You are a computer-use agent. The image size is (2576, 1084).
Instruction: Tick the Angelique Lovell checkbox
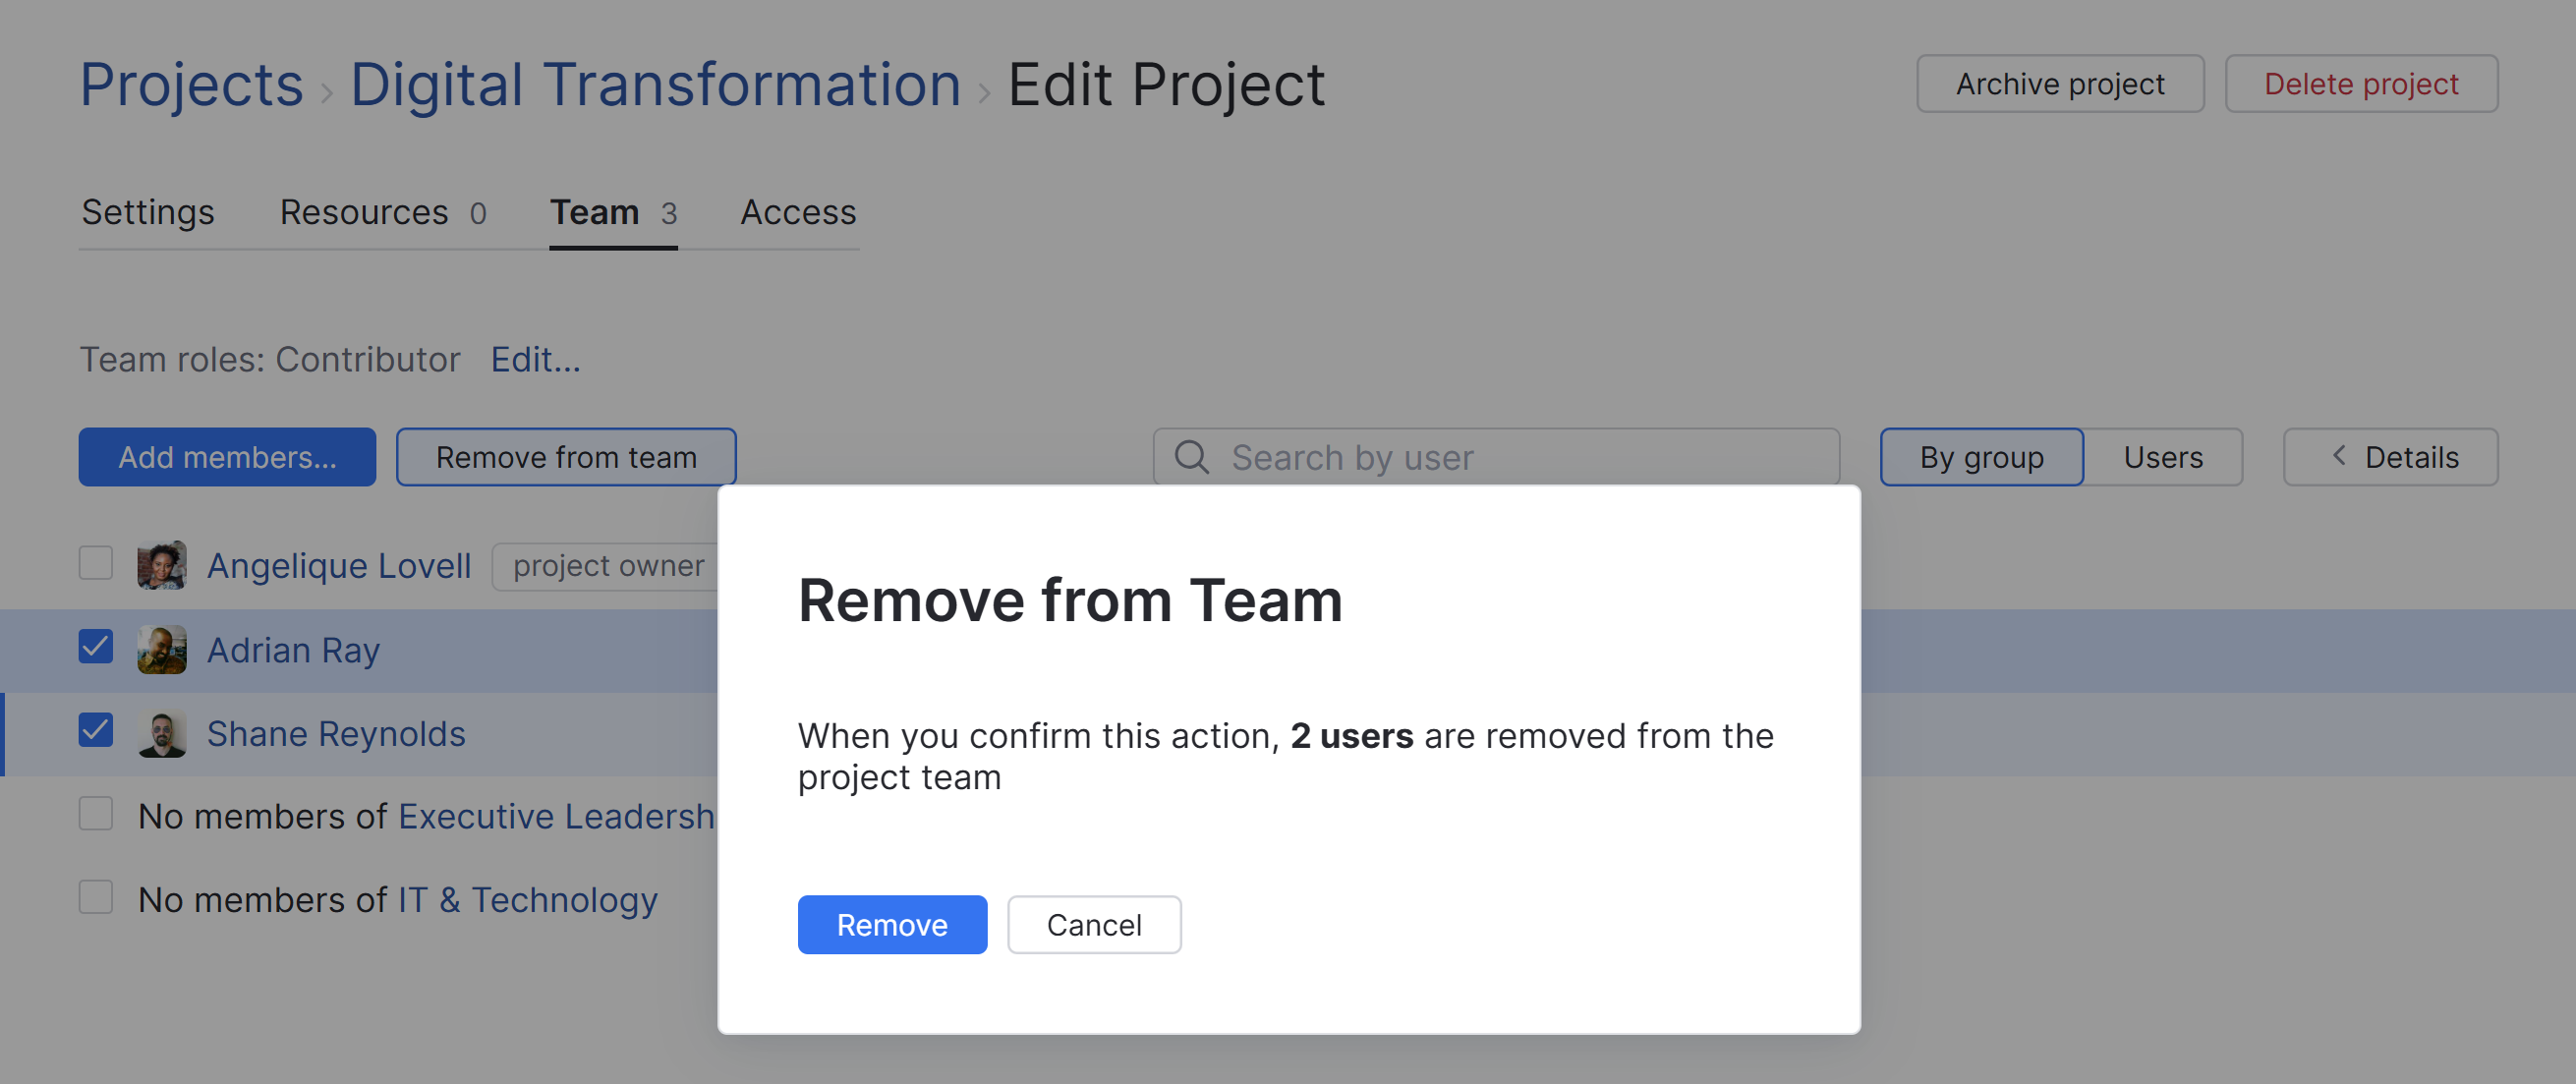click(x=96, y=563)
